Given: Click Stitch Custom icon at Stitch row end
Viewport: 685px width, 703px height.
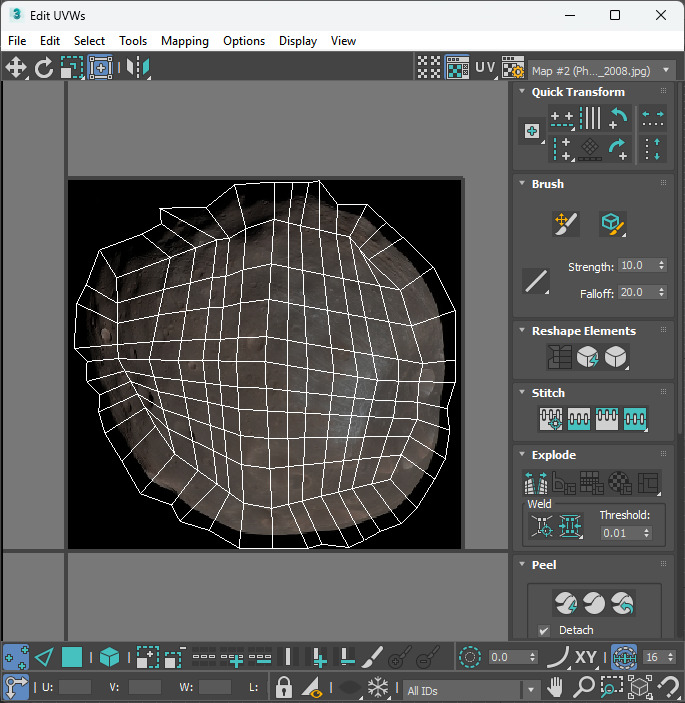Looking at the screenshot, I should [x=635, y=419].
